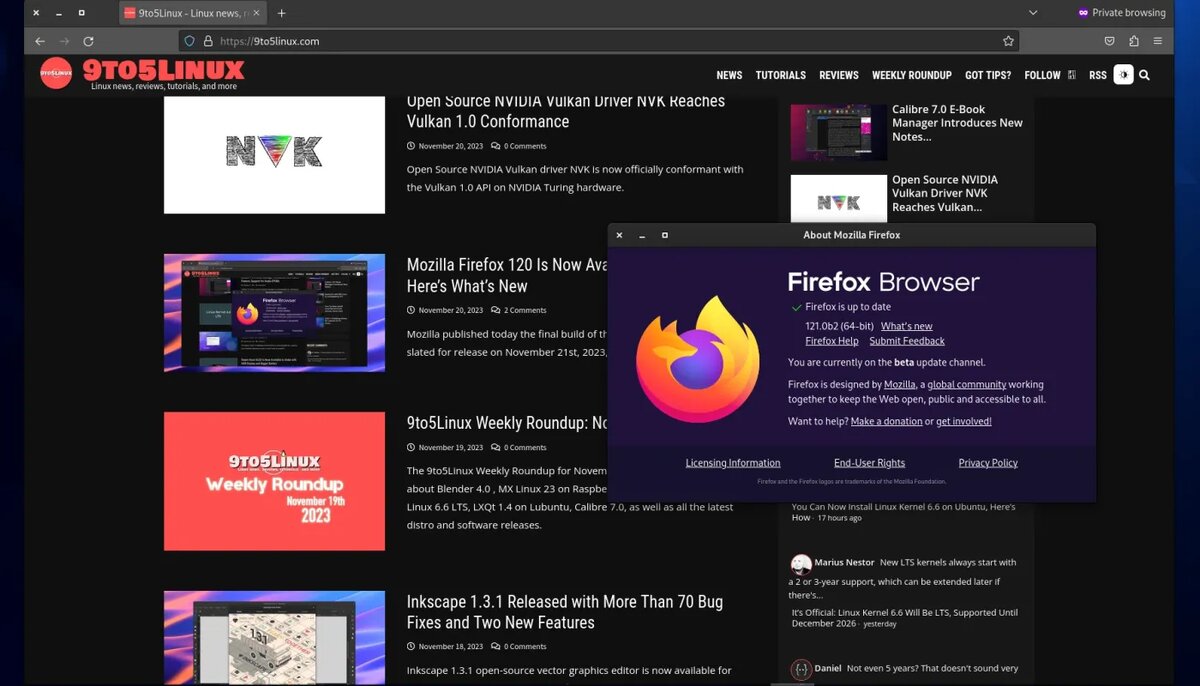The image size is (1200, 686).
Task: Click the Marius Nestor commenter name
Action: click(844, 562)
